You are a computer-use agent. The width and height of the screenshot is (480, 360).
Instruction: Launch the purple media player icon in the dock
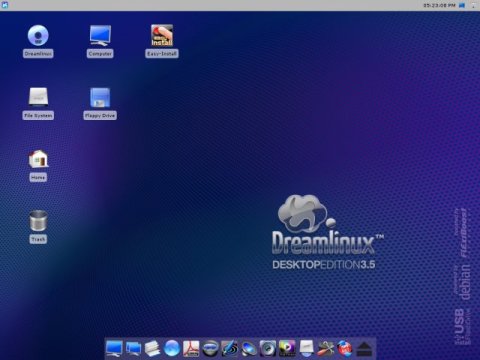[287, 349]
